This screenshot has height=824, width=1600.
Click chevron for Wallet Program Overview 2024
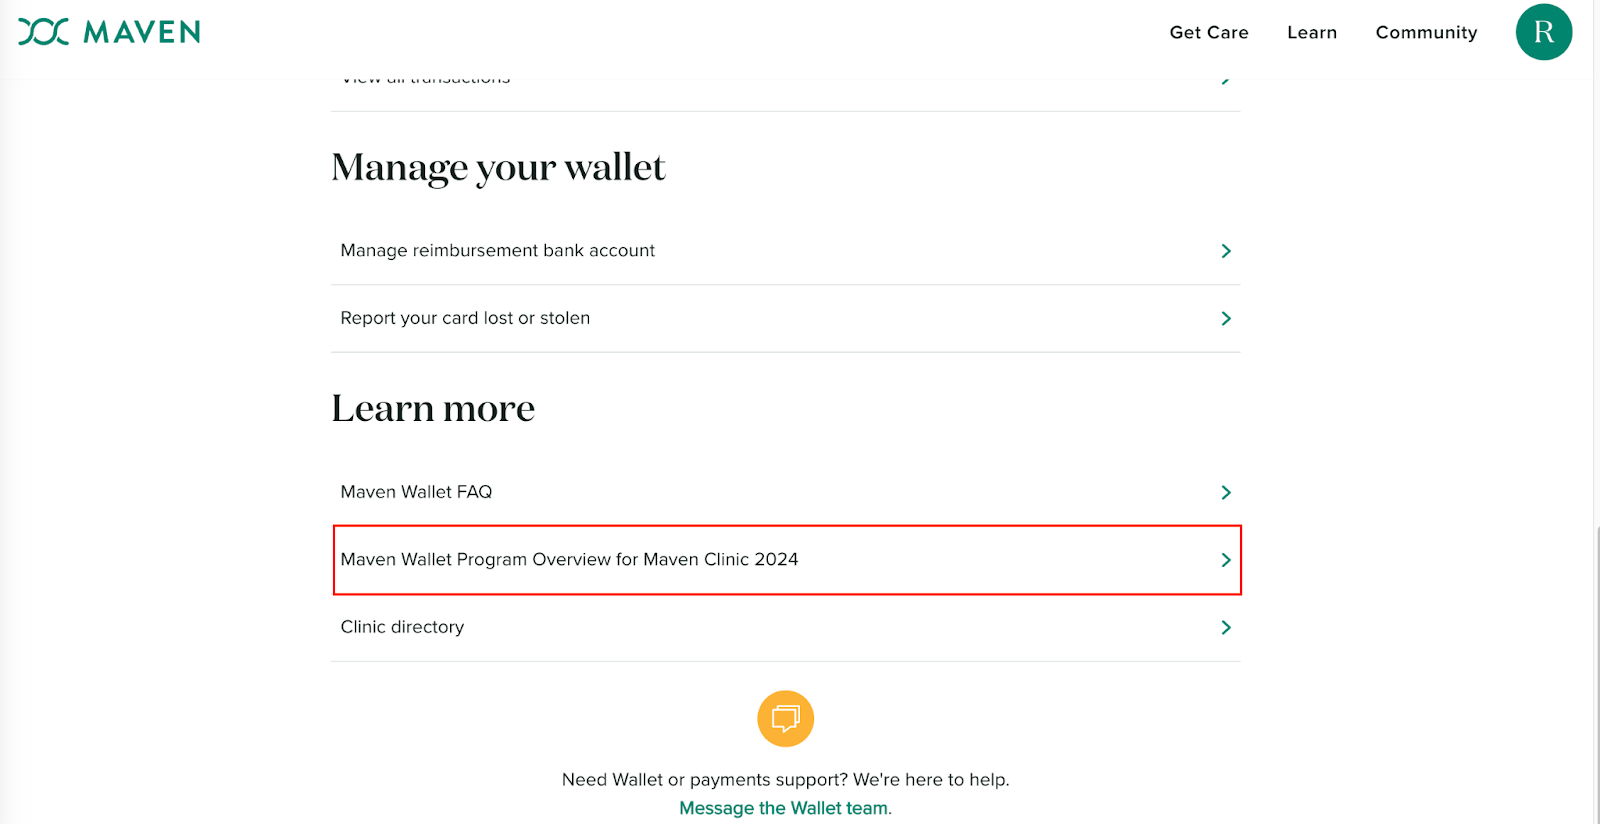coord(1225,560)
